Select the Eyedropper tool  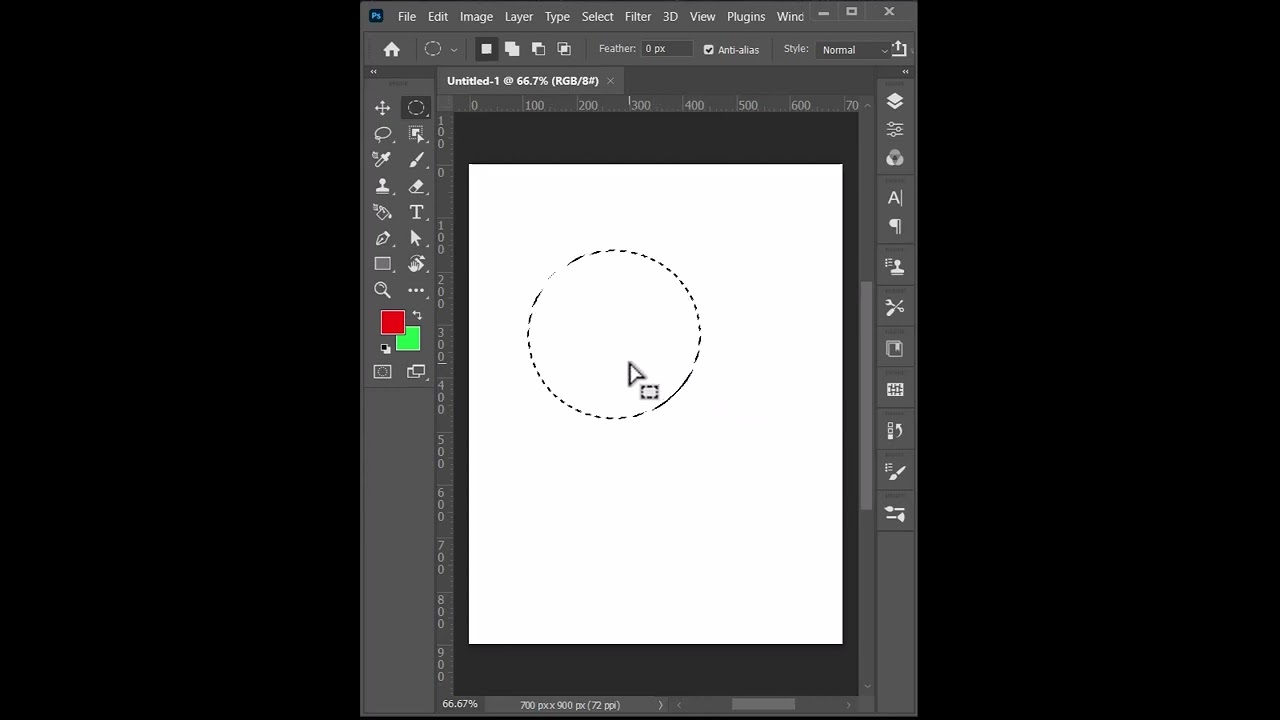[x=383, y=160]
